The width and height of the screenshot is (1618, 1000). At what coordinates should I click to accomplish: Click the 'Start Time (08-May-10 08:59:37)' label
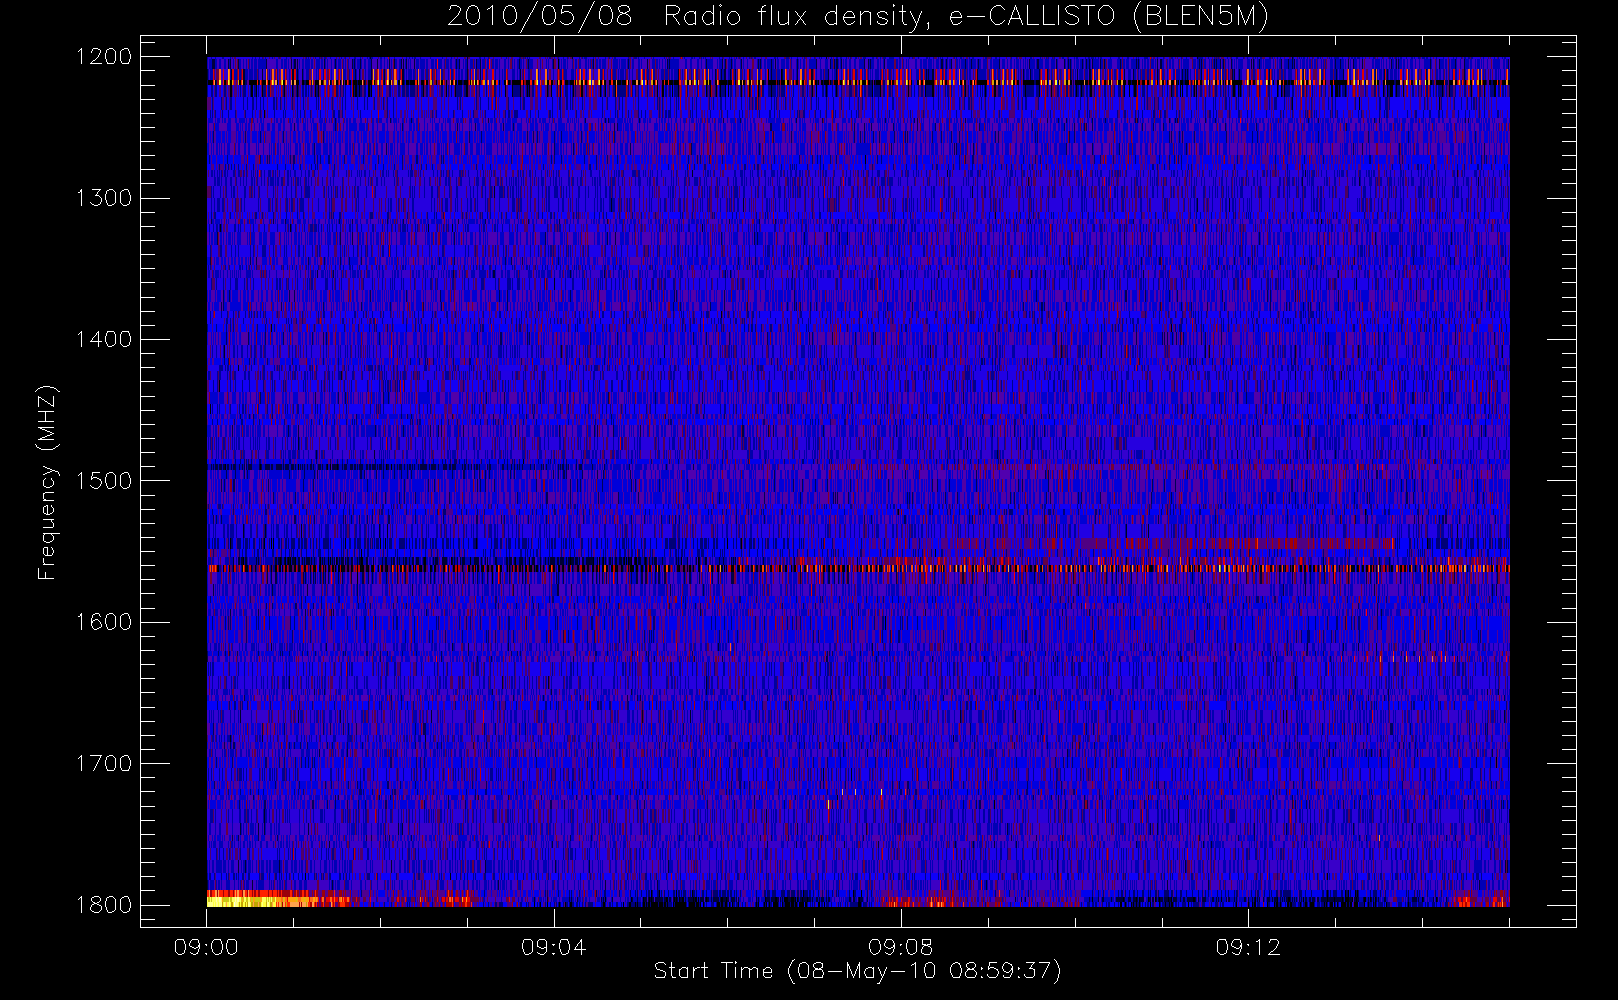click(857, 971)
